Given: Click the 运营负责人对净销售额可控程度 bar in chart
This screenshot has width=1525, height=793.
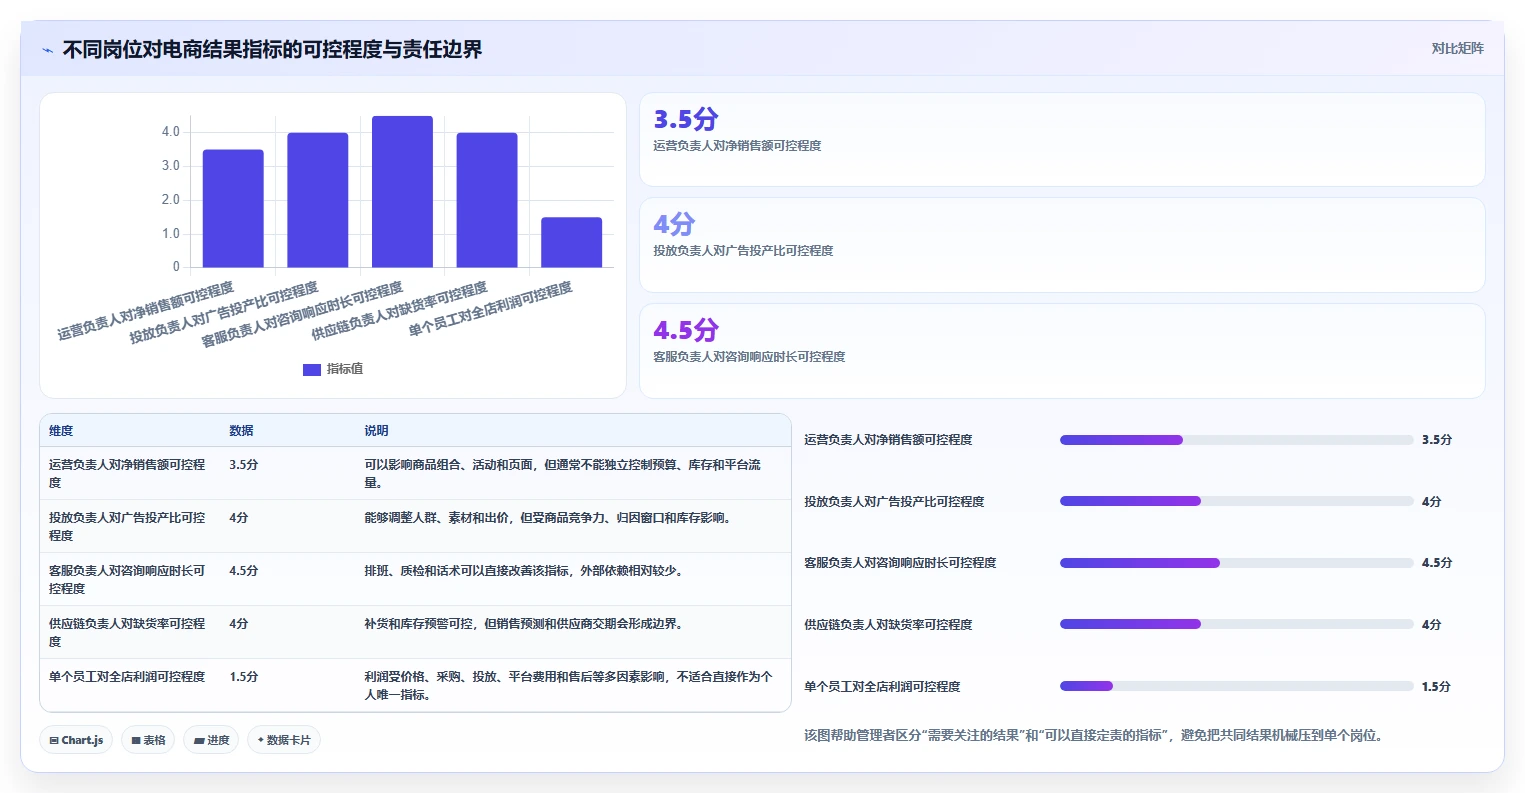Looking at the screenshot, I should coord(233,209).
